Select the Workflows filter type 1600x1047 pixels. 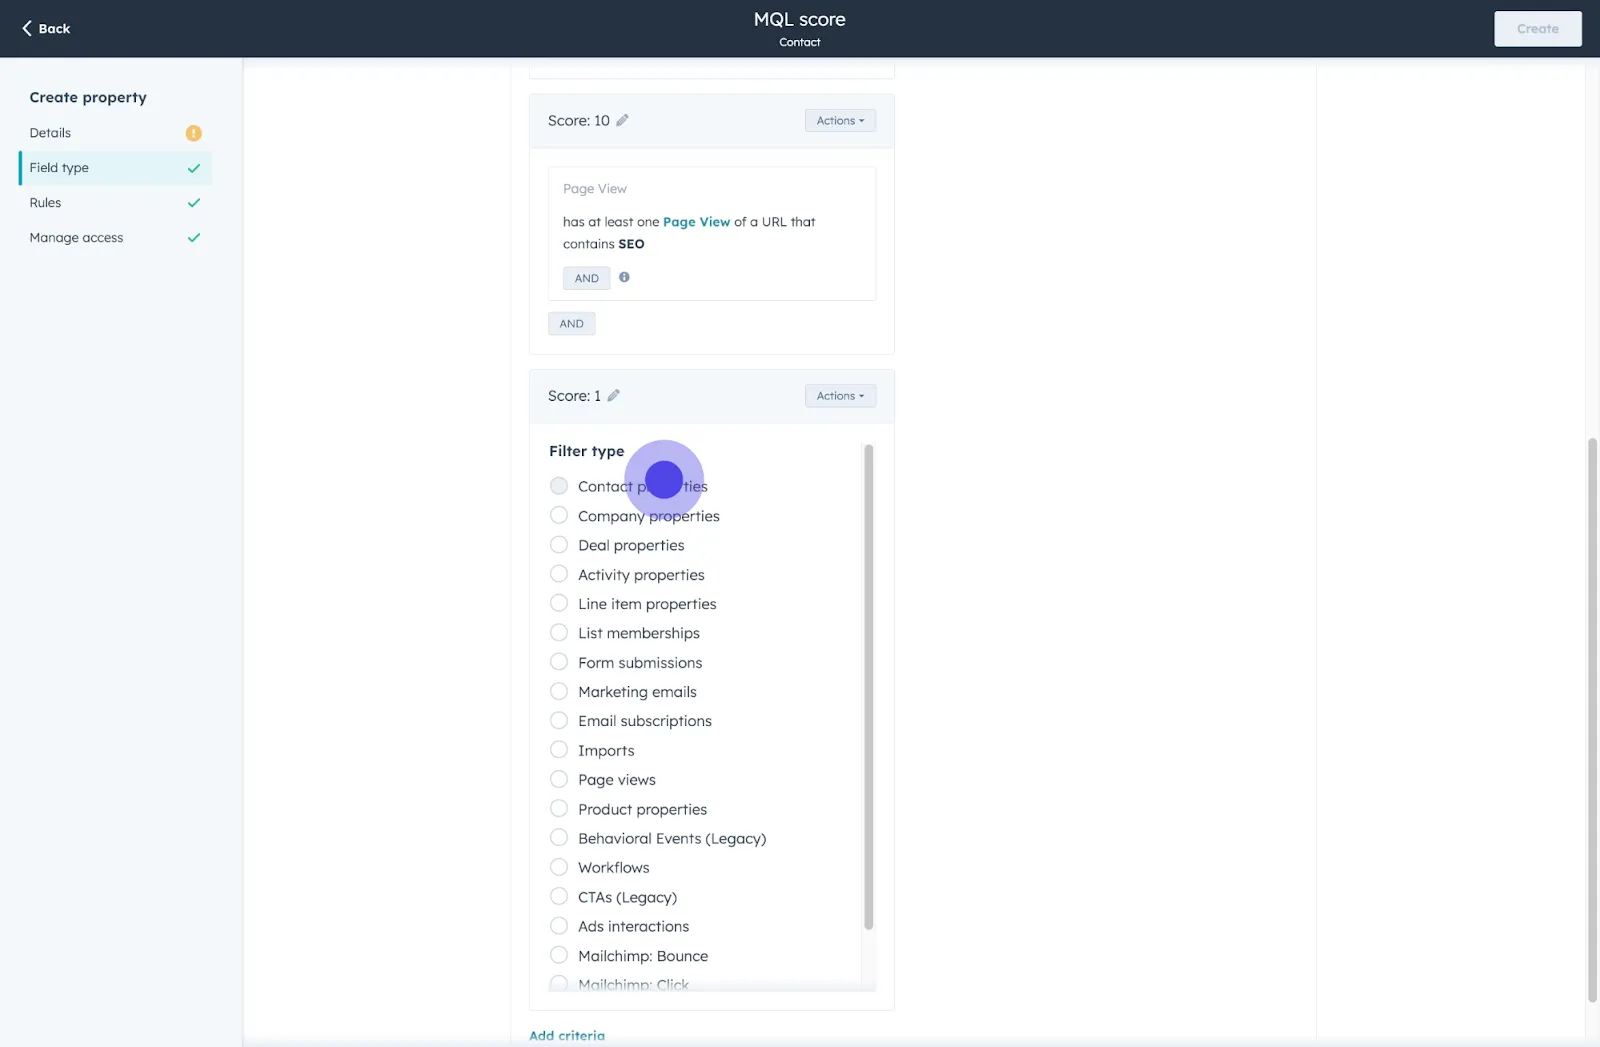(x=559, y=867)
